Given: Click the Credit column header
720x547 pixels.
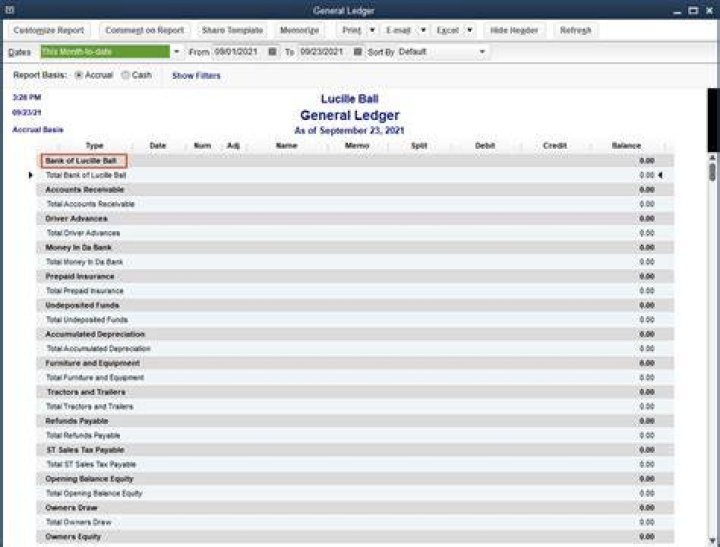Looking at the screenshot, I should (555, 146).
